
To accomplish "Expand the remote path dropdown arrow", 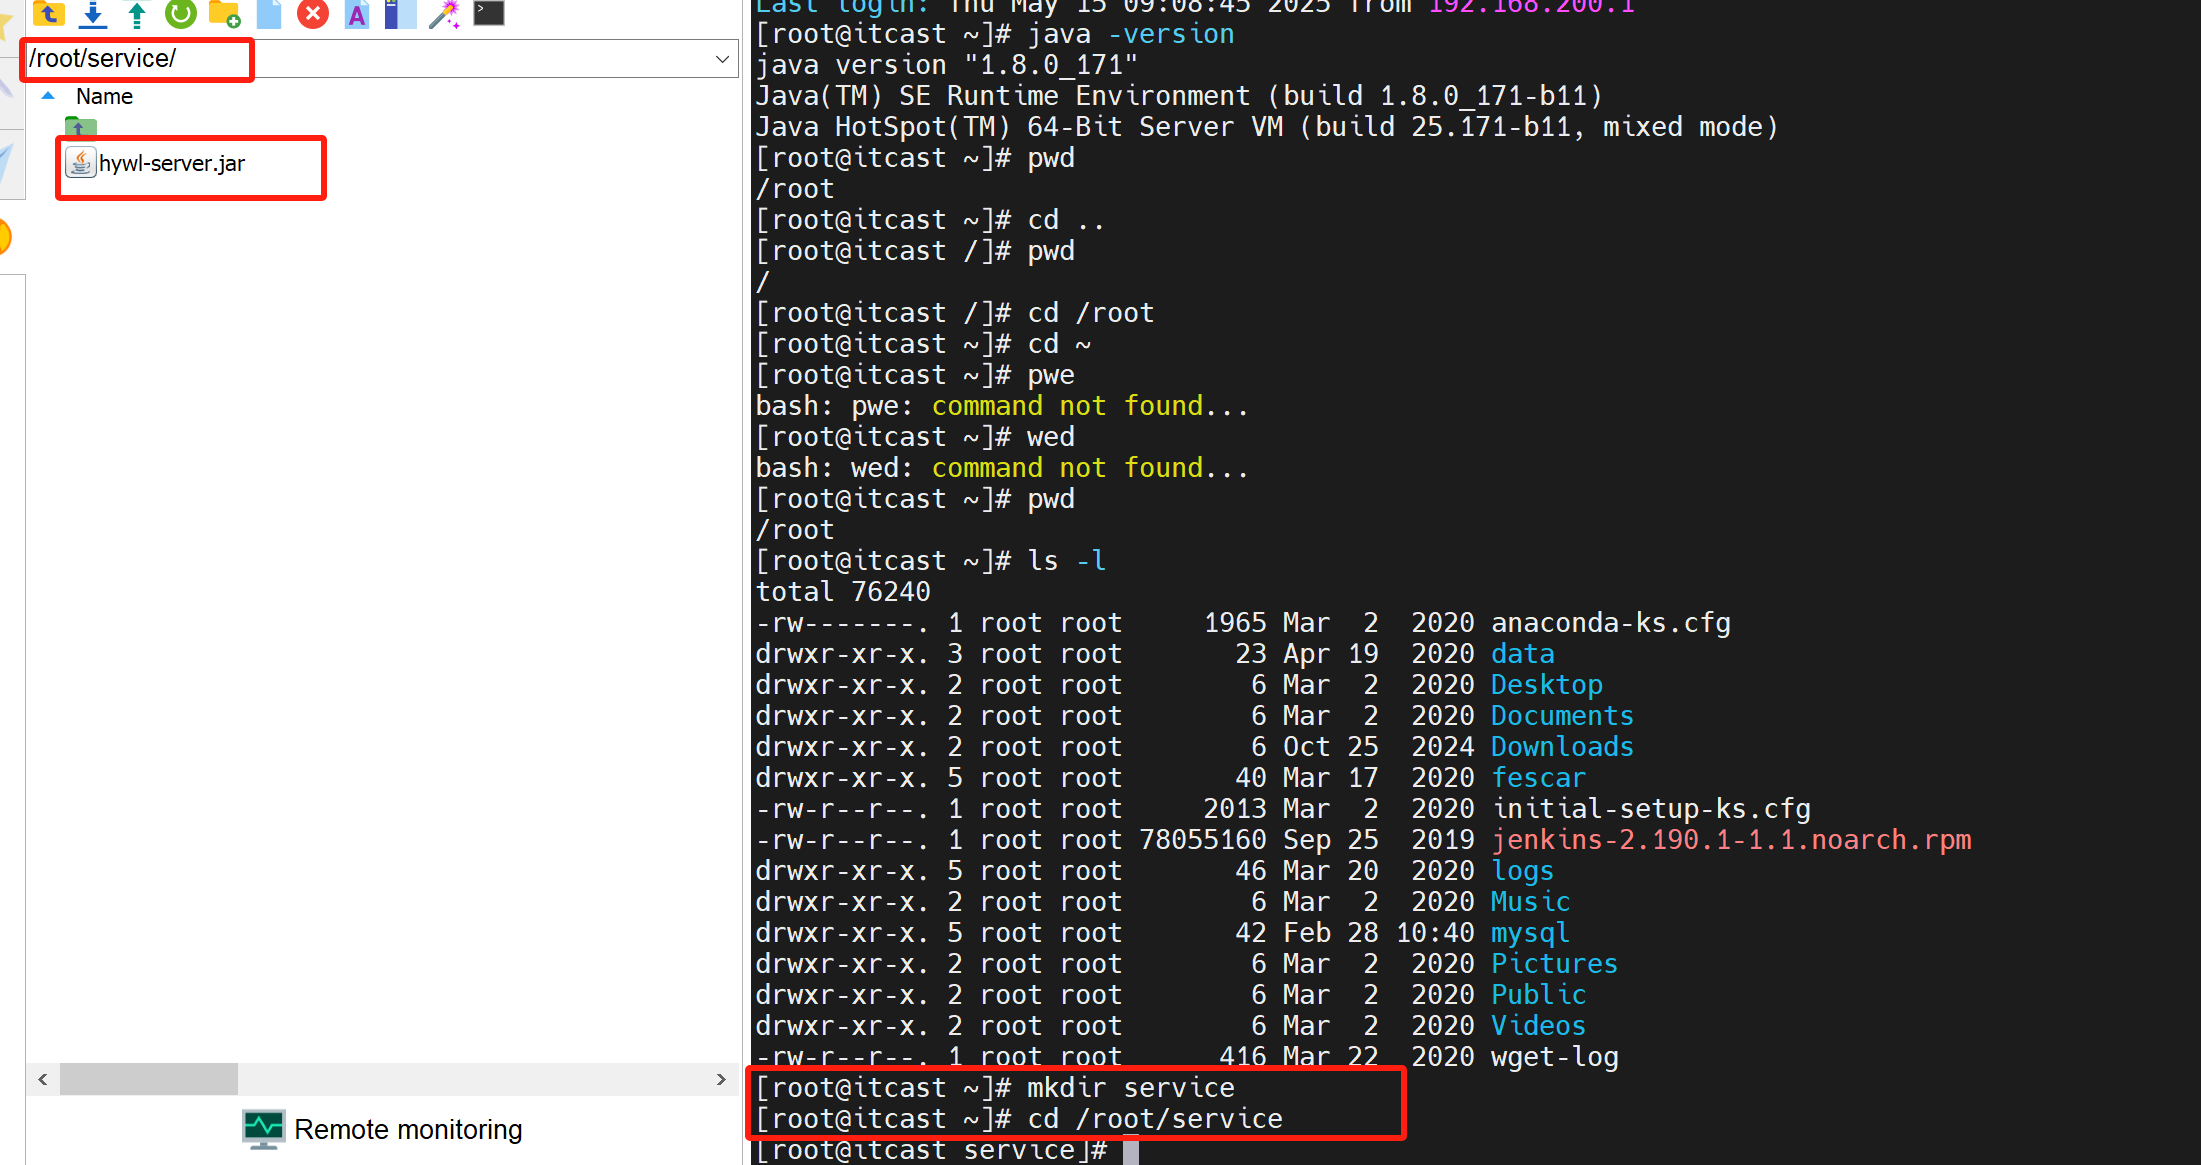I will click(722, 59).
